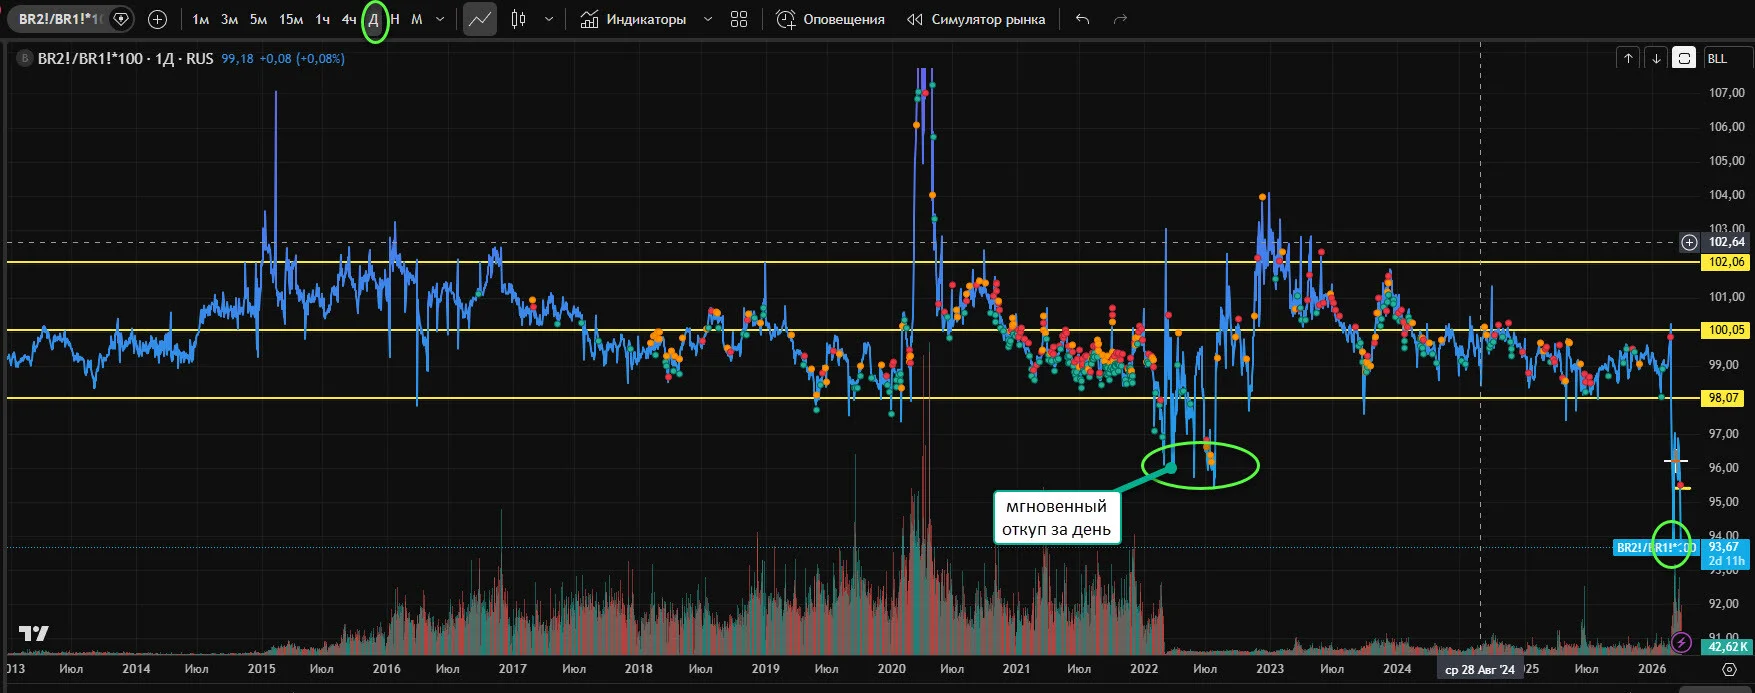Click the gem badge beside the symbol name

[121, 19]
